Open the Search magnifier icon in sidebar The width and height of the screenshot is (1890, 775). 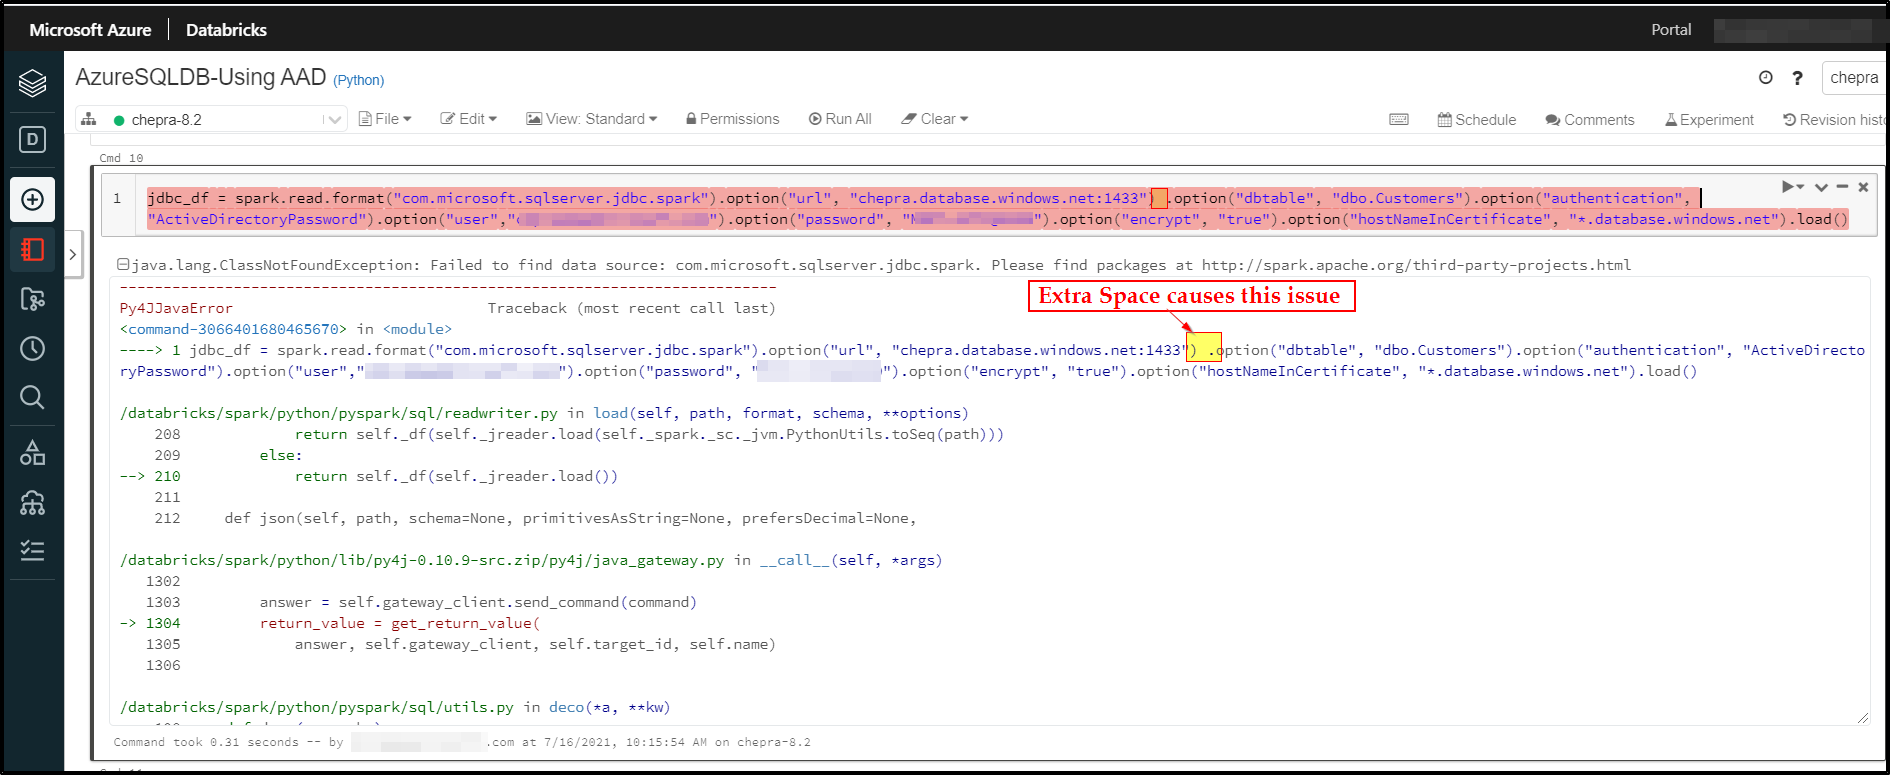pyautogui.click(x=32, y=397)
